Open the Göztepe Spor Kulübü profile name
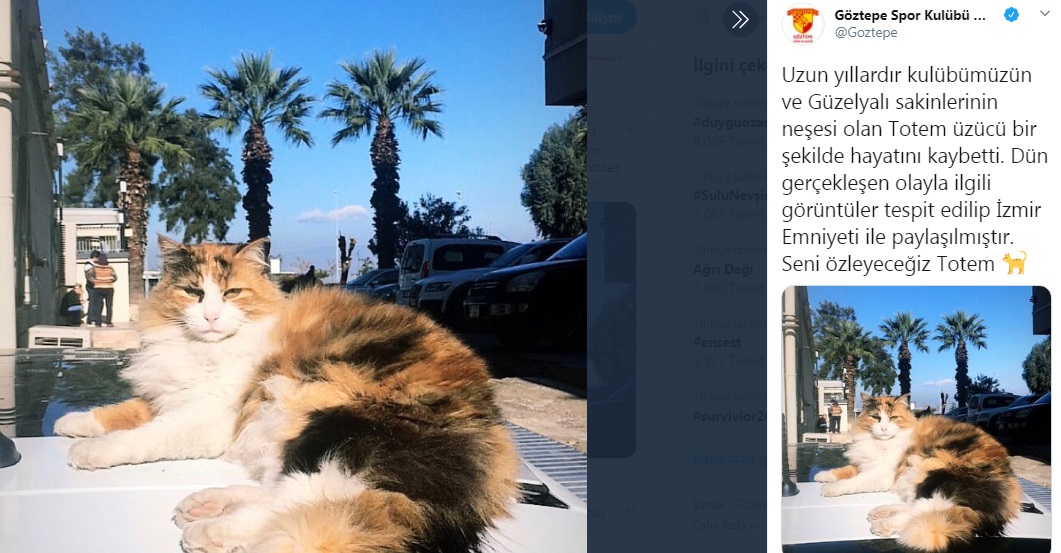Image resolution: width=1061 pixels, height=553 pixels. (910, 15)
